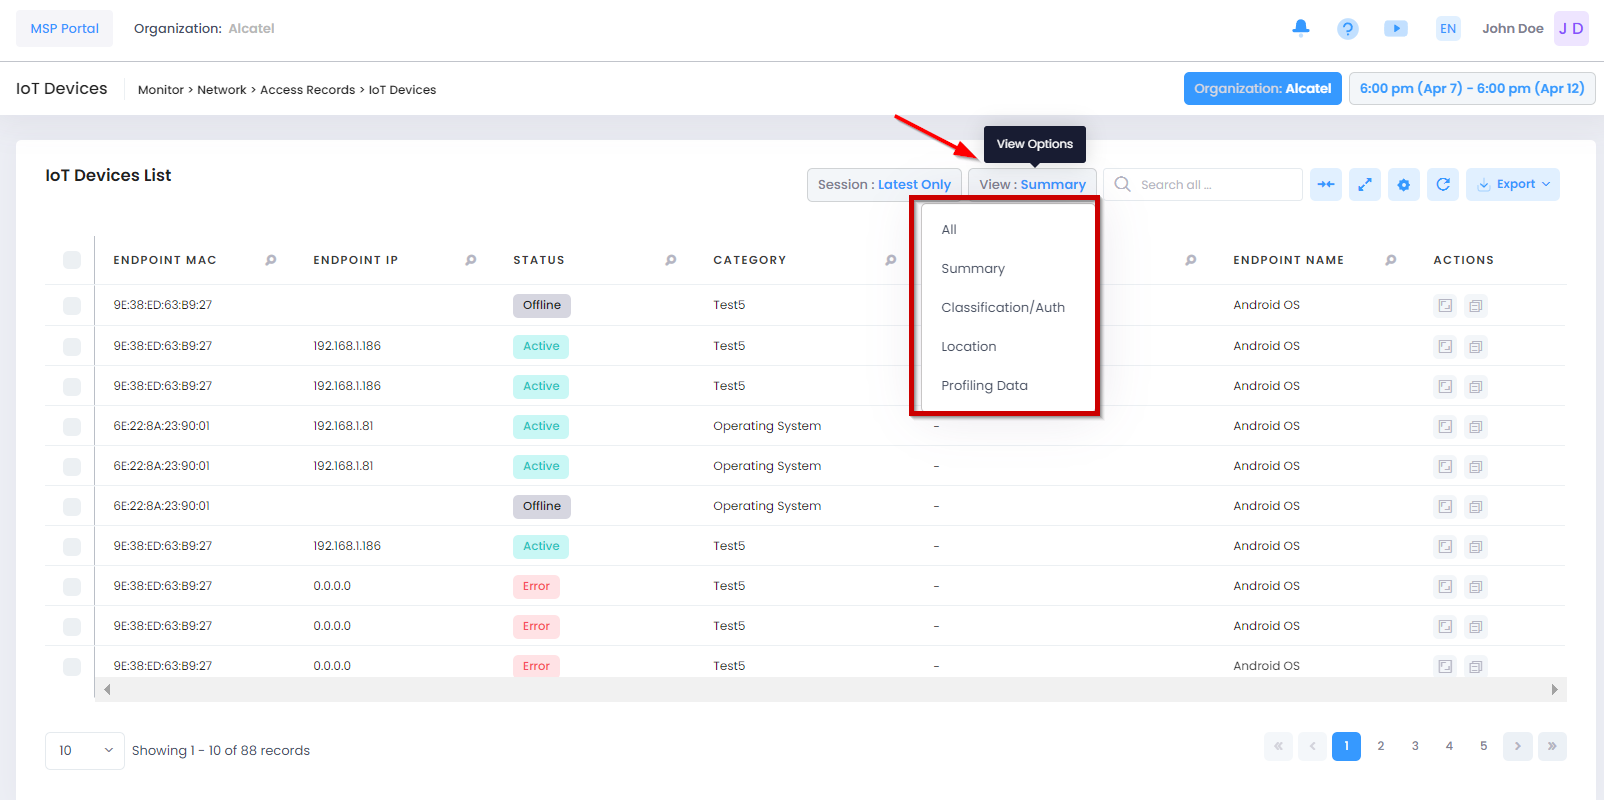Open table settings gear icon

[1404, 184]
